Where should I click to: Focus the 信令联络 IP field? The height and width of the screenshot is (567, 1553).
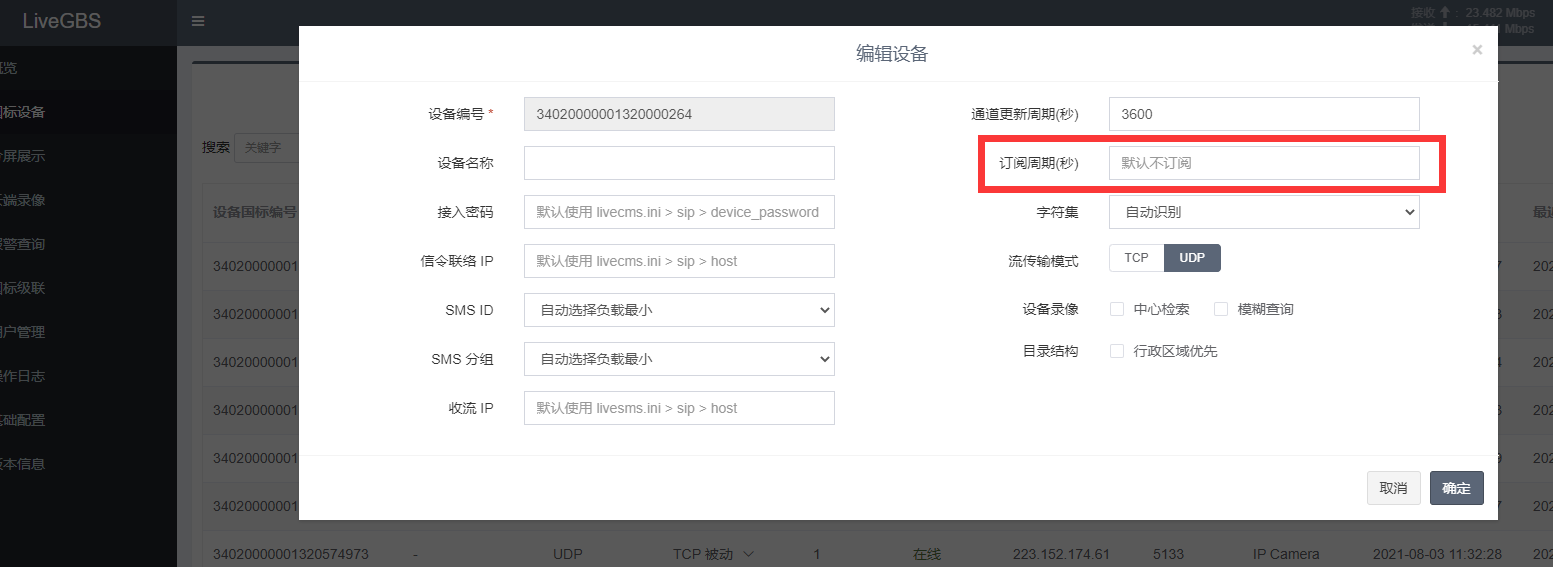click(x=679, y=261)
